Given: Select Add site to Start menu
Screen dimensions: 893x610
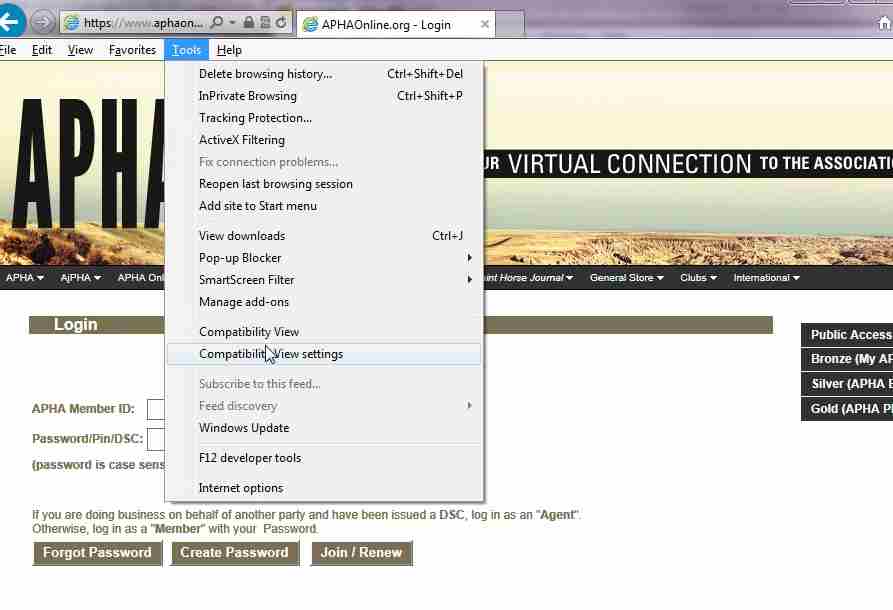Looking at the screenshot, I should tap(325, 206).
